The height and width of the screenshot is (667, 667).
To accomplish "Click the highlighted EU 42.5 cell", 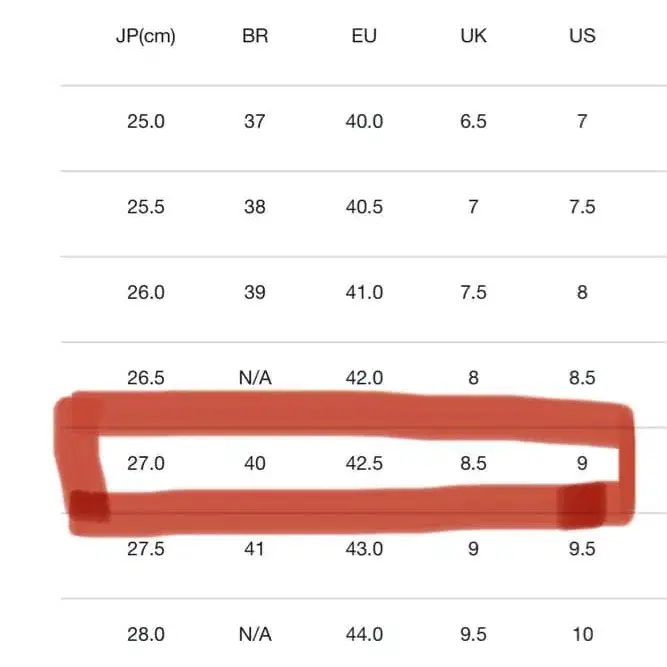I will tap(364, 464).
